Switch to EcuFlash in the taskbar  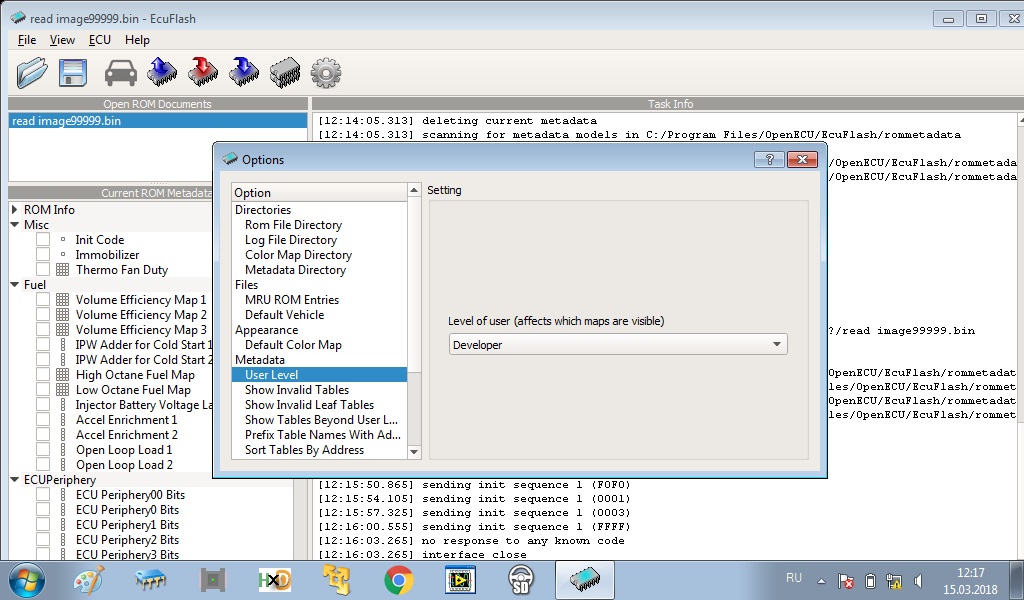coord(585,580)
